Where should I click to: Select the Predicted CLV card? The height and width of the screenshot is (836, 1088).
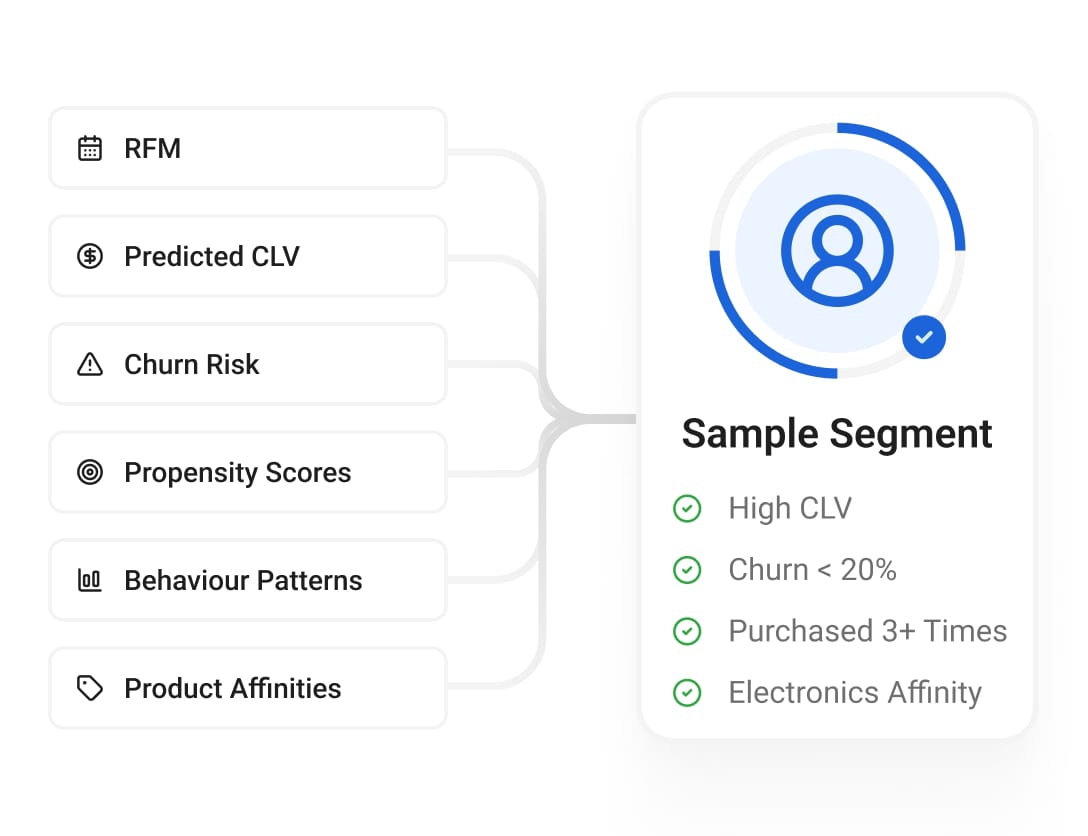click(x=248, y=256)
